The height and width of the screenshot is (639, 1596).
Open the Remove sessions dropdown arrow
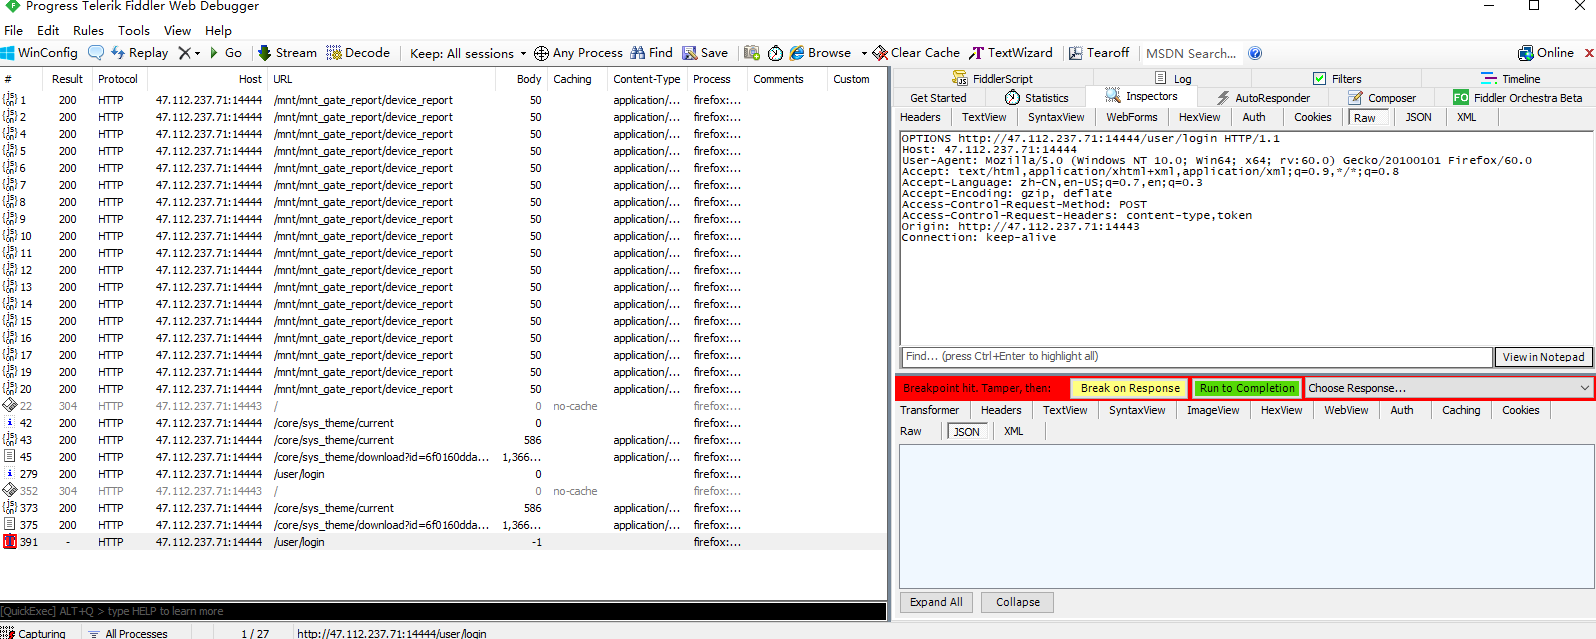pyautogui.click(x=197, y=53)
